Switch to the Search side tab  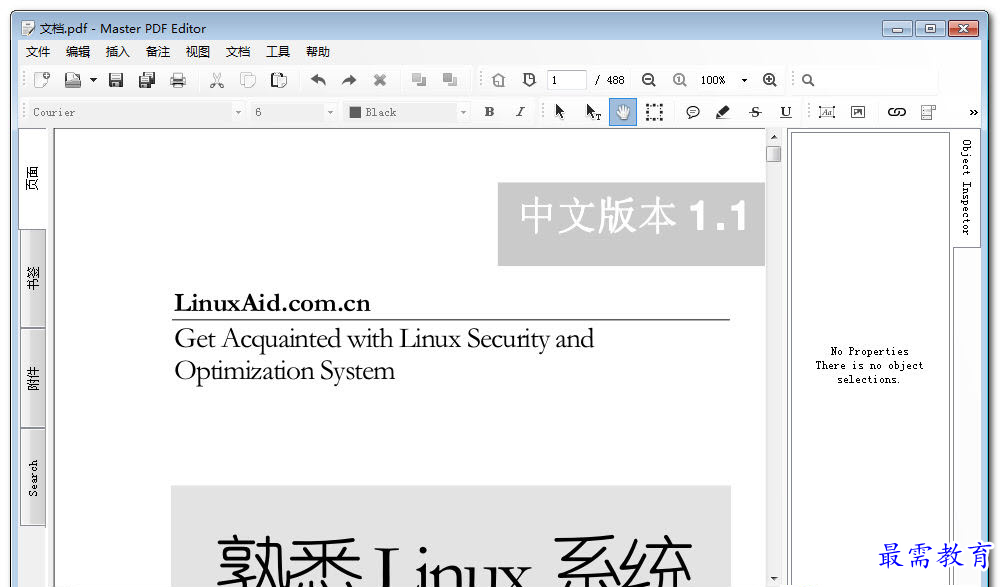pos(33,477)
